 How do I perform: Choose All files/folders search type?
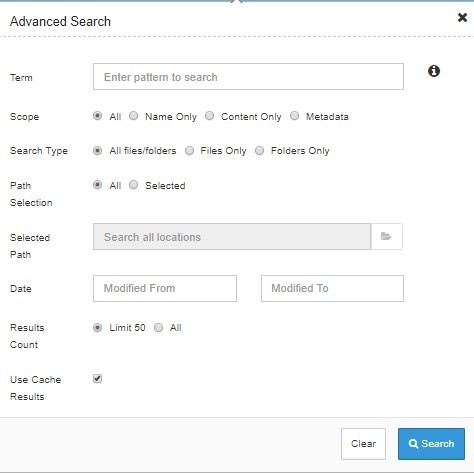(x=97, y=151)
